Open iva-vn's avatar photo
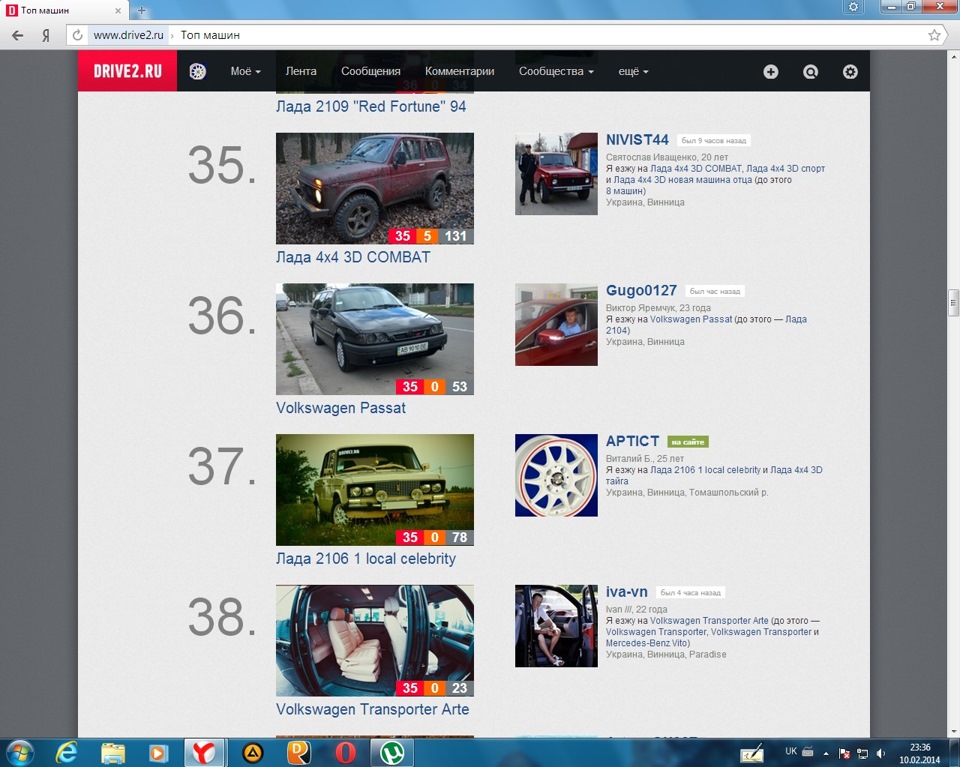Viewport: 960px width, 767px height. [x=556, y=626]
